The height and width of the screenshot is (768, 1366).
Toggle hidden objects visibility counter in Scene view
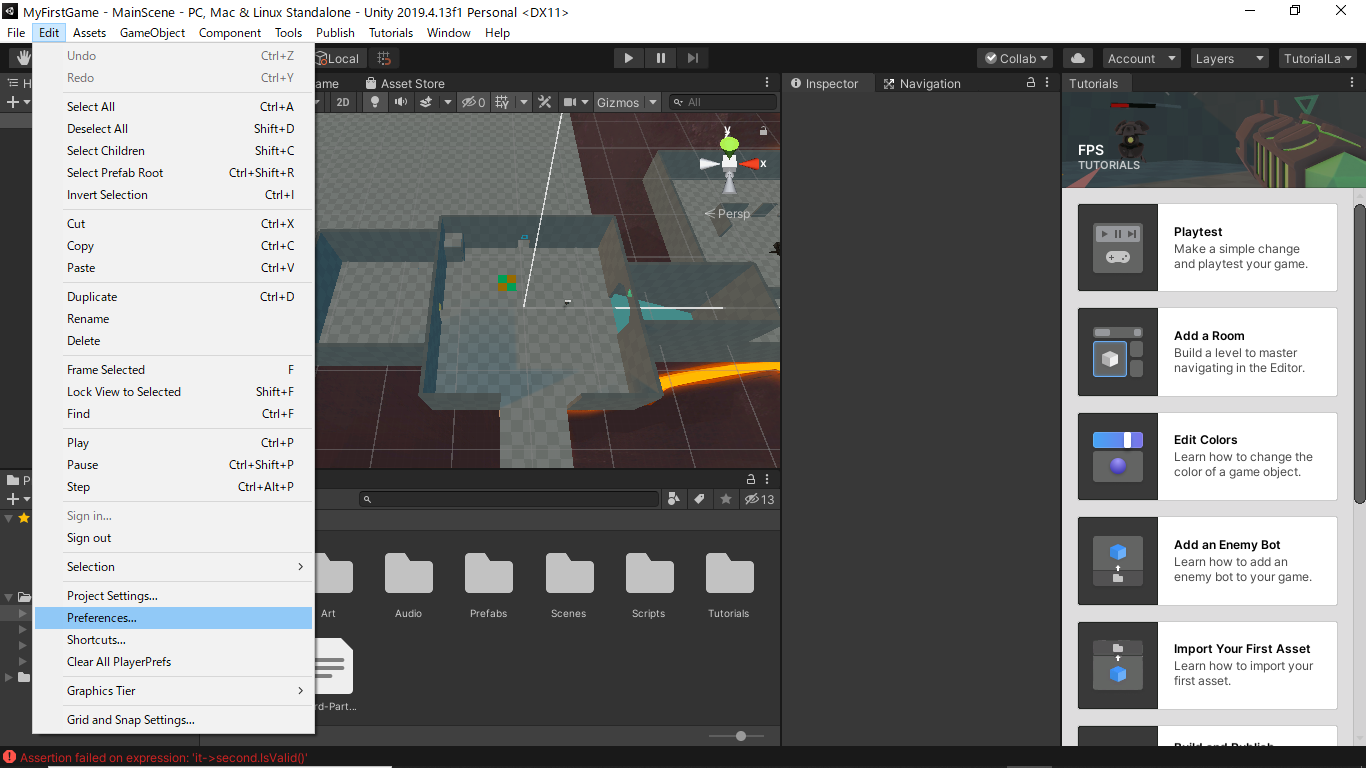474,102
